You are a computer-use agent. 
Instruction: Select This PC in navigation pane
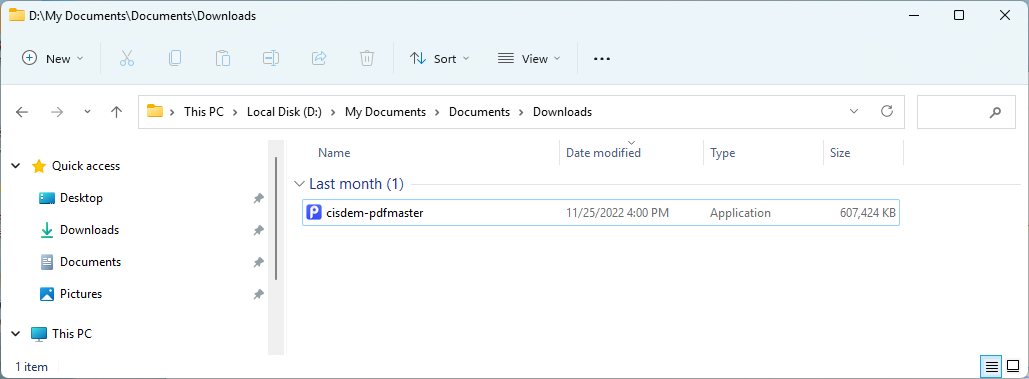coord(72,334)
